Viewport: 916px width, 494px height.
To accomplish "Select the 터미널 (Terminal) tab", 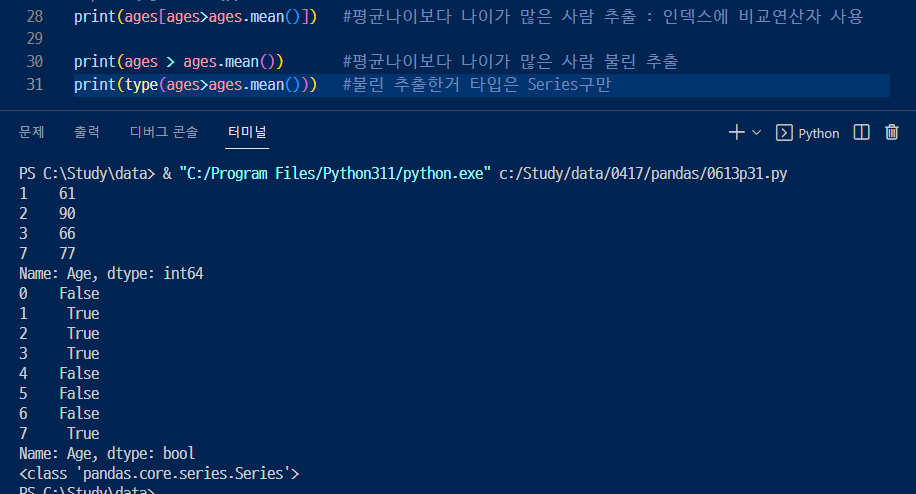I will pyautogui.click(x=247, y=132).
